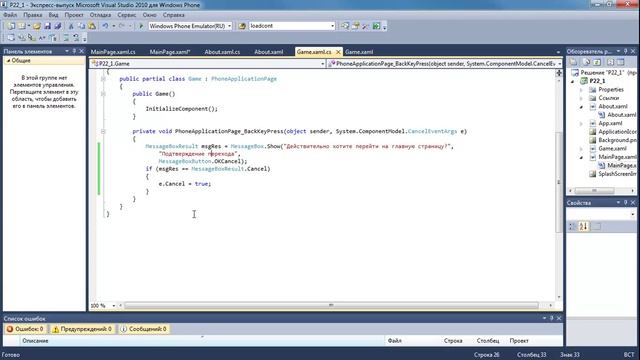Collapse the Game class outline in the editor
Screen dimensions: 640x360
tap(103, 79)
